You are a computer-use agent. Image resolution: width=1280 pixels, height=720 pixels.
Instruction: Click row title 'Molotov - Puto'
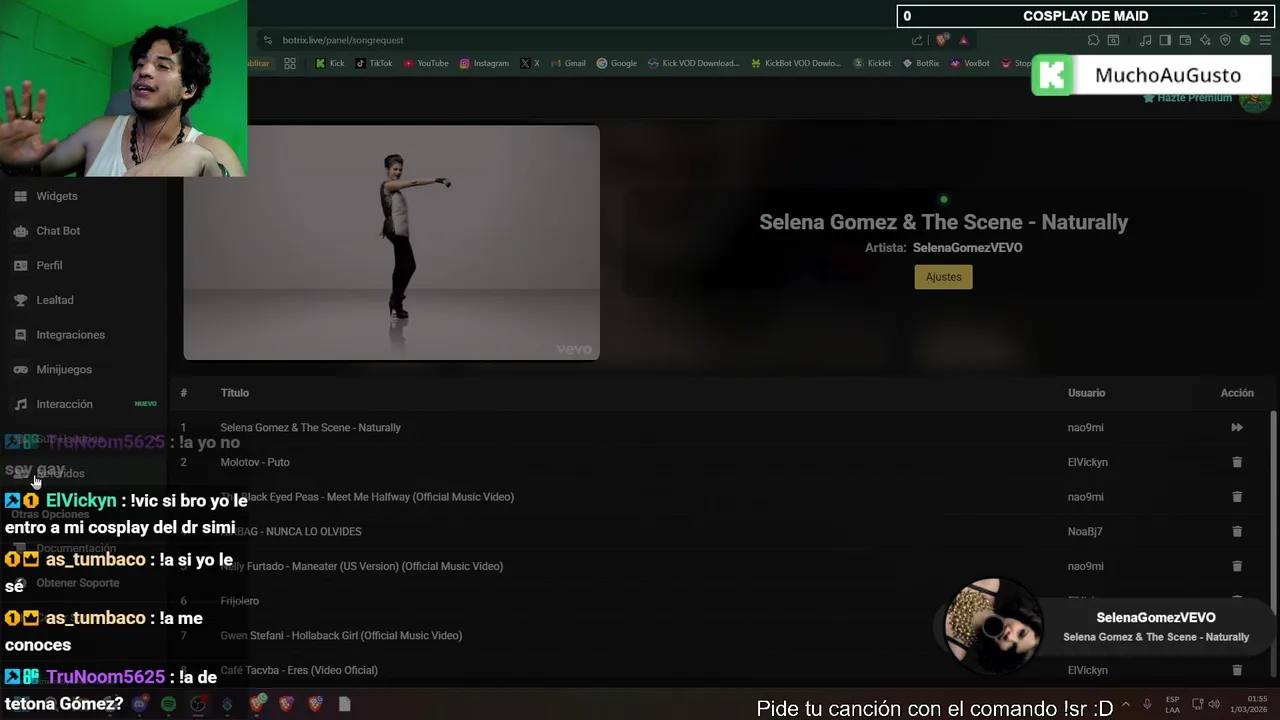click(255, 462)
